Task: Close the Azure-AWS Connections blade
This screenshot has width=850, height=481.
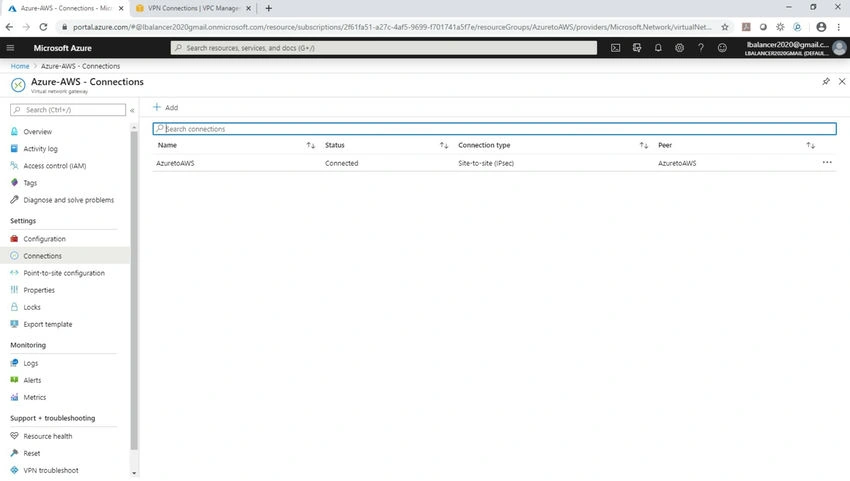Action: click(x=842, y=81)
